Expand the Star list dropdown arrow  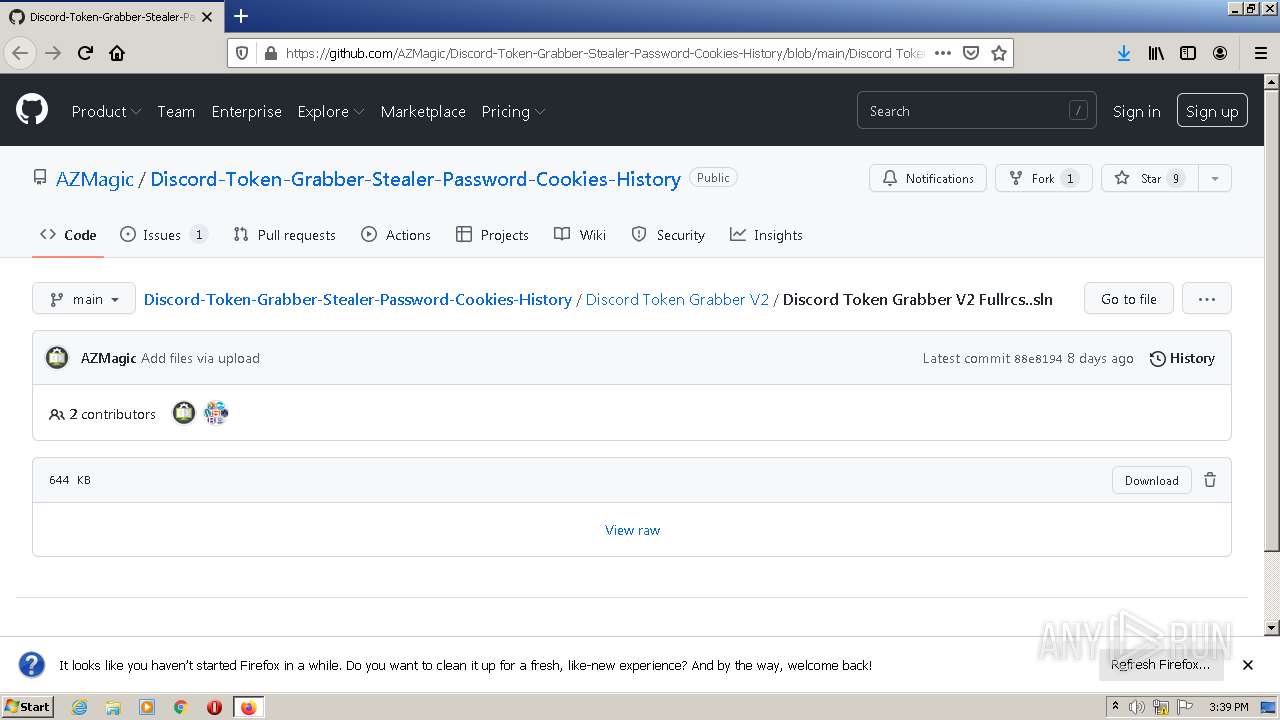[1214, 178]
